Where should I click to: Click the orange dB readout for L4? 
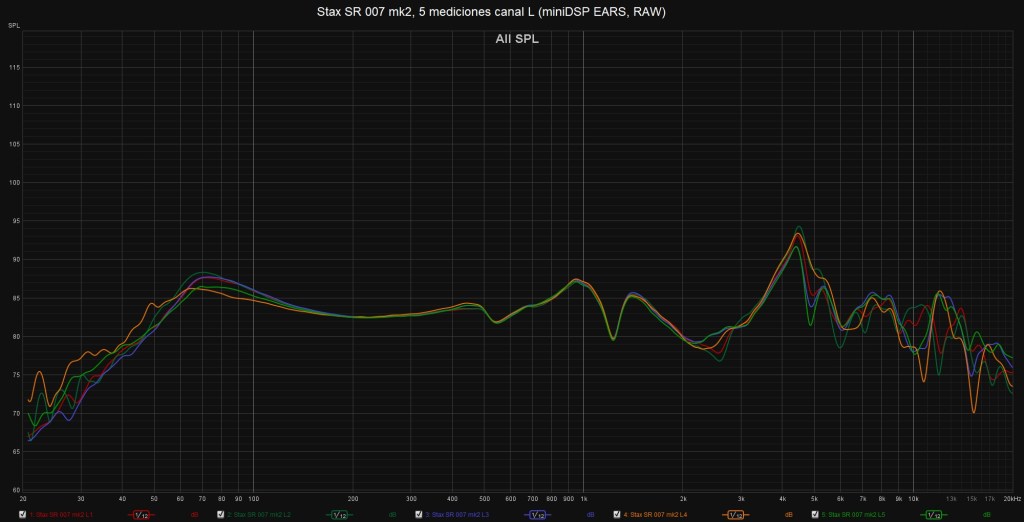(x=788, y=515)
